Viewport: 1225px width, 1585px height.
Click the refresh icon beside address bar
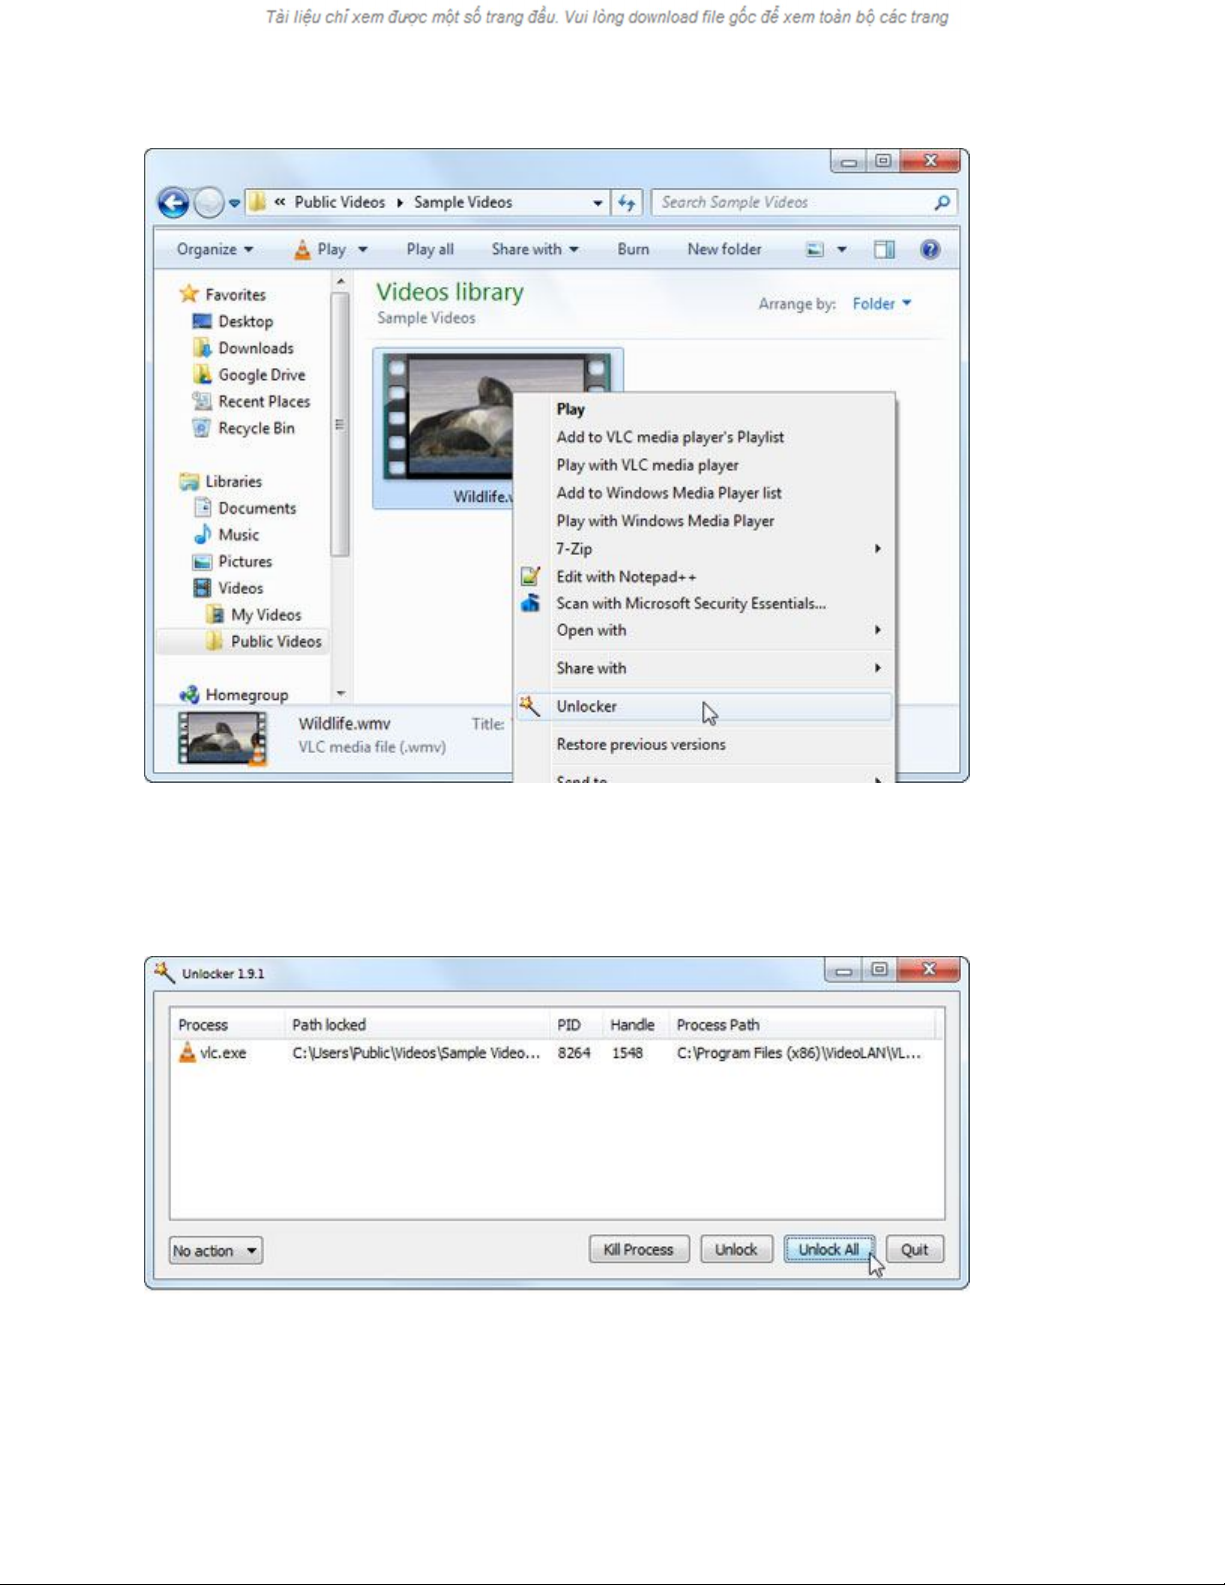click(627, 203)
